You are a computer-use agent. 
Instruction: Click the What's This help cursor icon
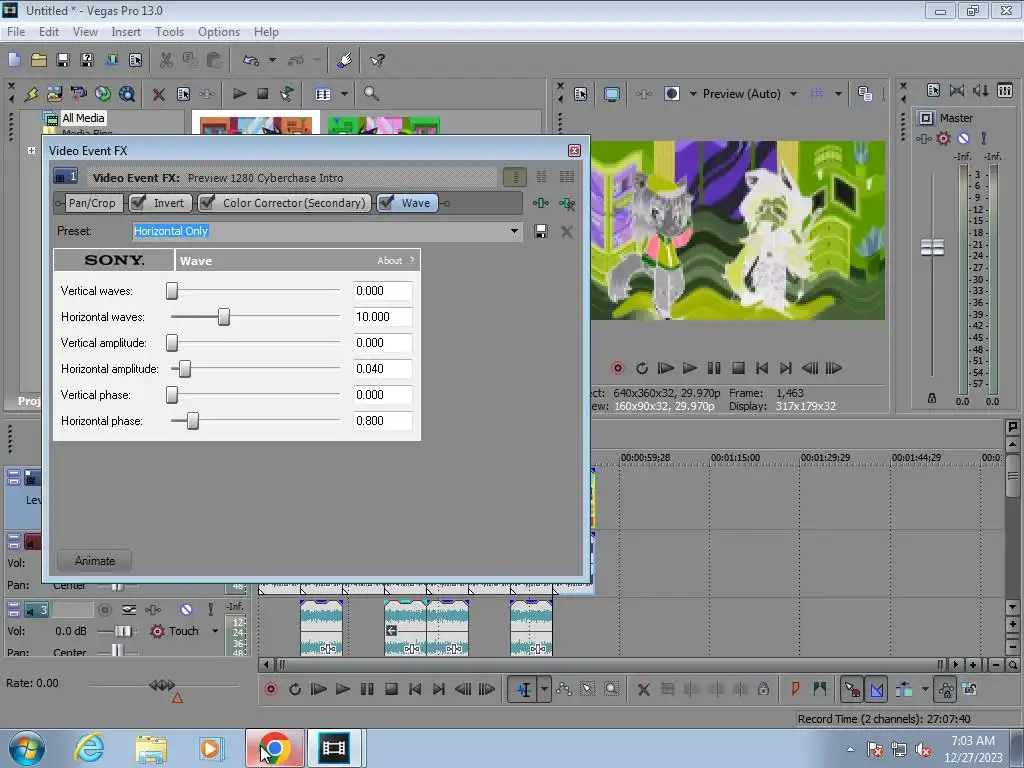coord(377,60)
